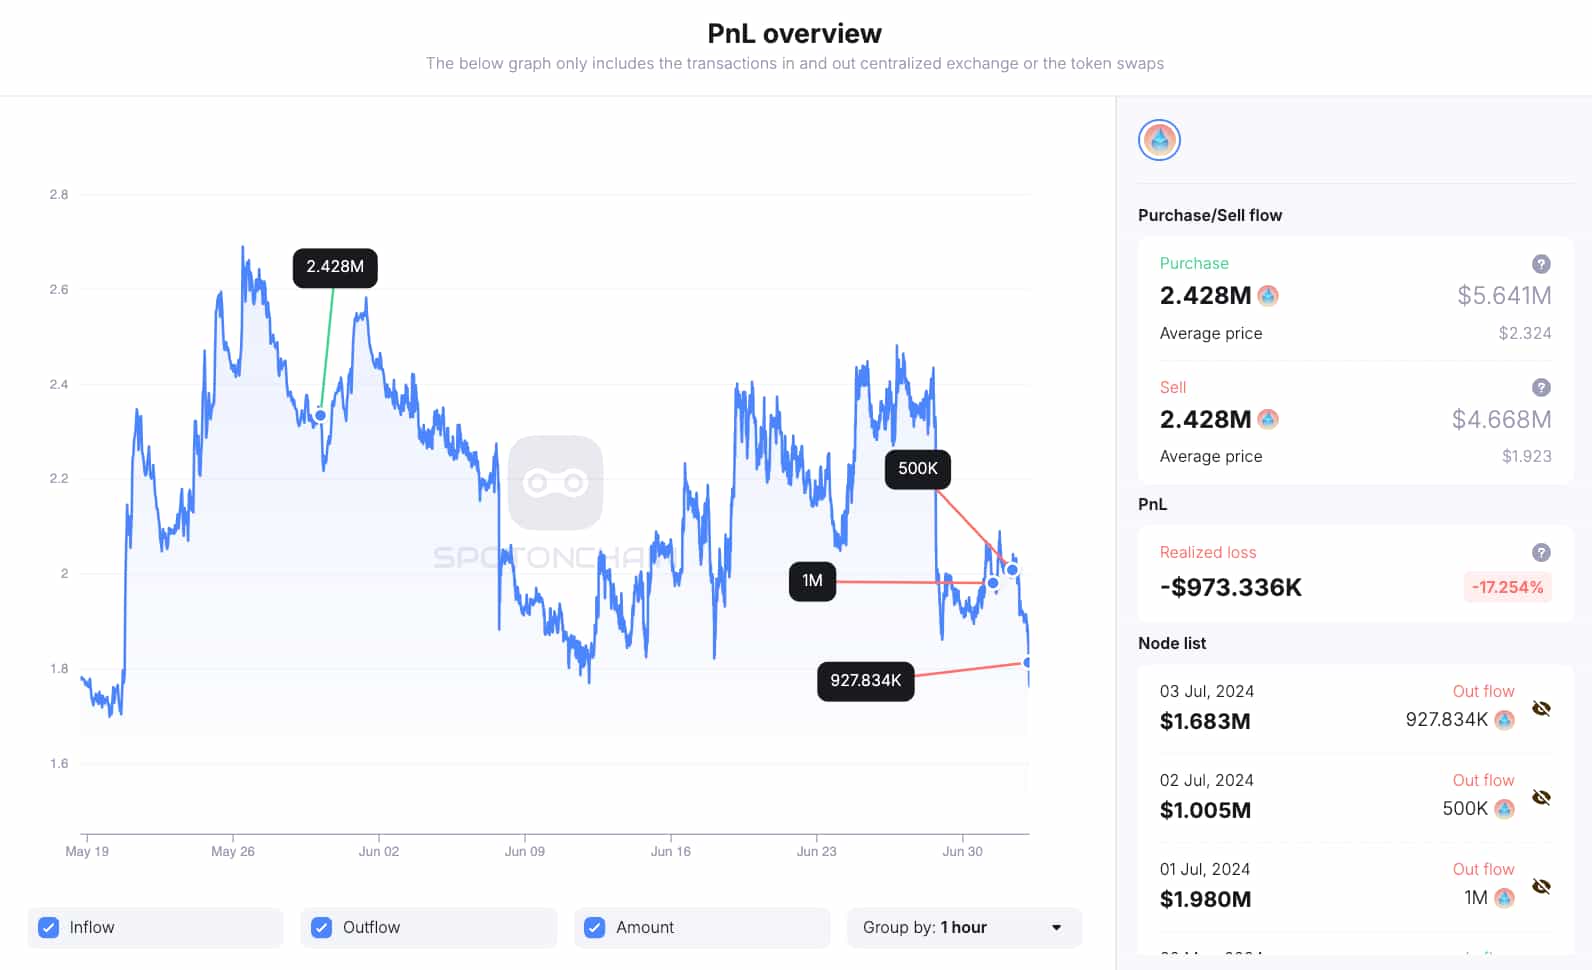
Task: Click token icon beside Purchase 2.428M
Action: tap(1268, 296)
